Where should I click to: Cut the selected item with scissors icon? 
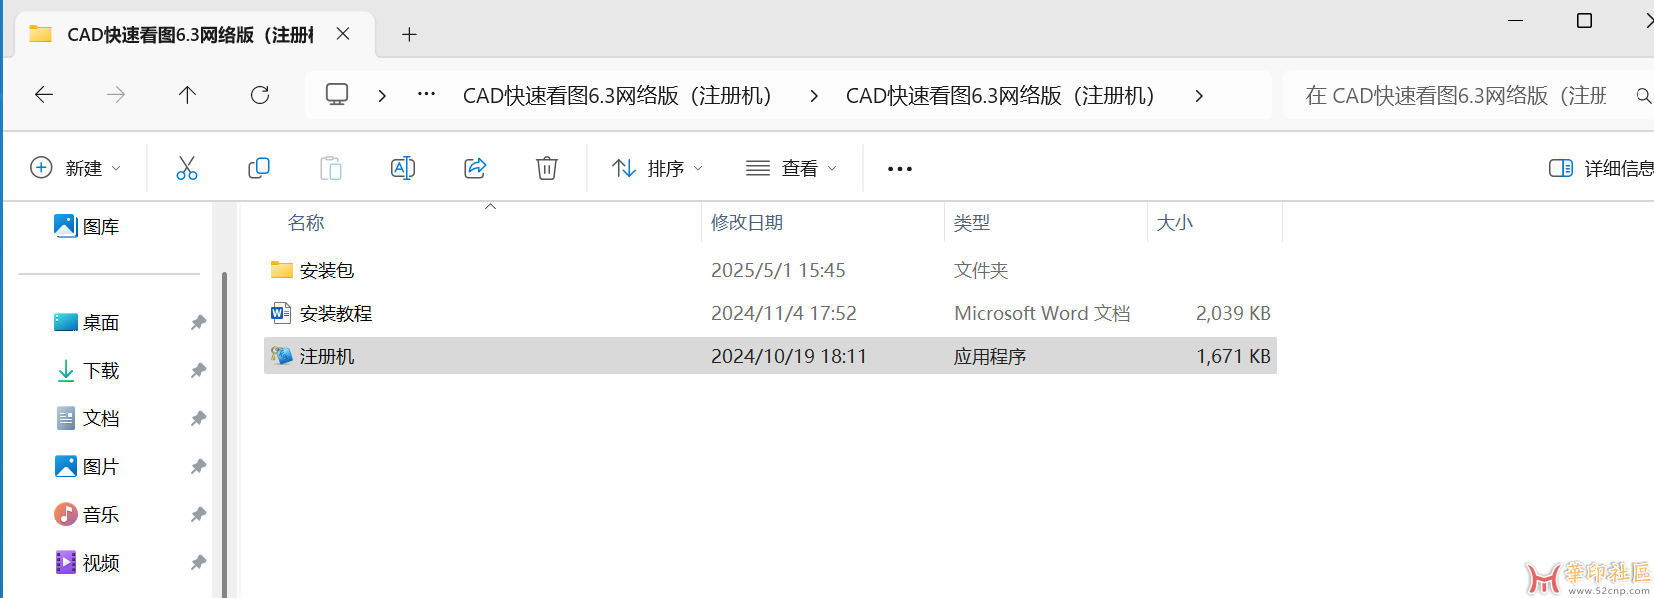point(187,168)
